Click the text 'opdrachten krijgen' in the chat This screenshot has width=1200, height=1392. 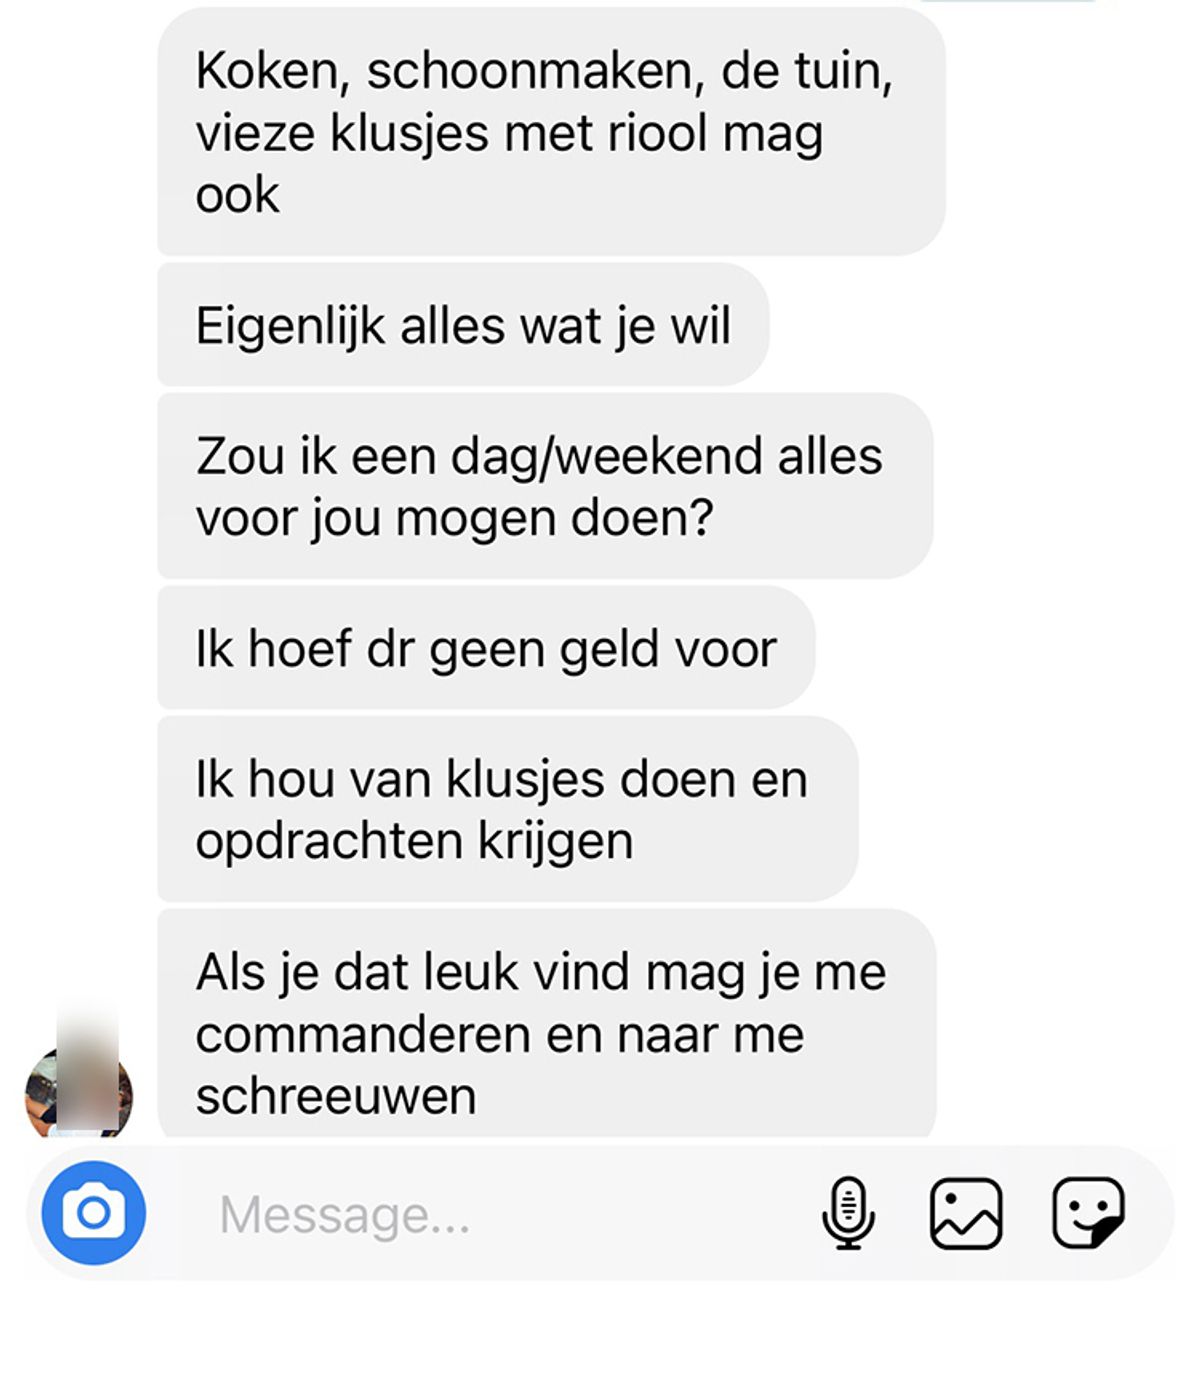point(414,842)
